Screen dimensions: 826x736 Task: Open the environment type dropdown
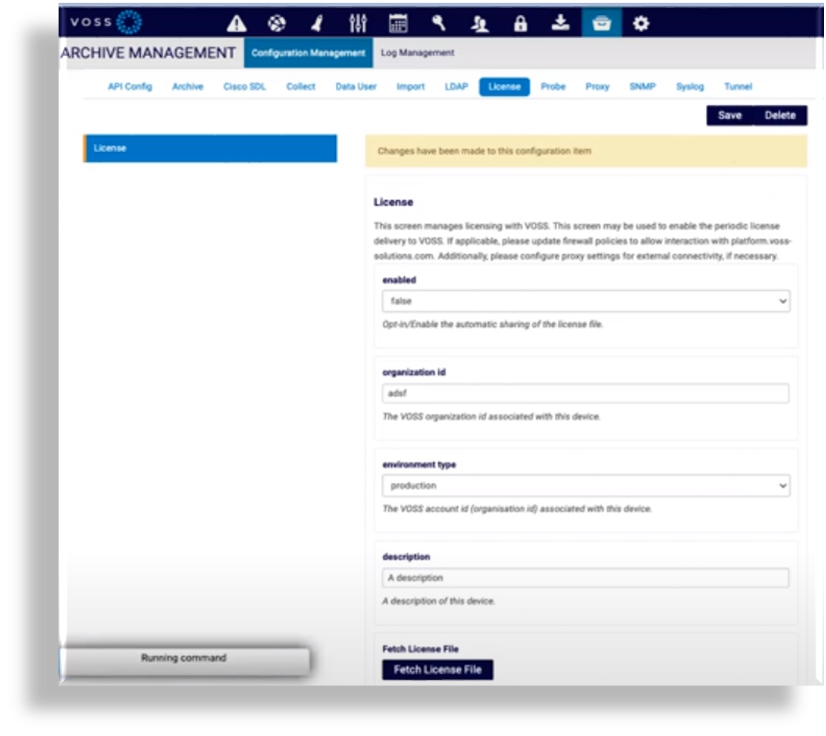[x=585, y=486]
